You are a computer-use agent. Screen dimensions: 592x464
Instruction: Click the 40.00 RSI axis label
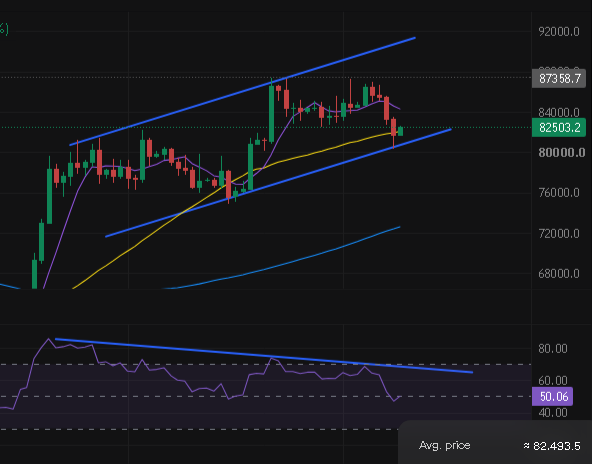pyautogui.click(x=553, y=413)
